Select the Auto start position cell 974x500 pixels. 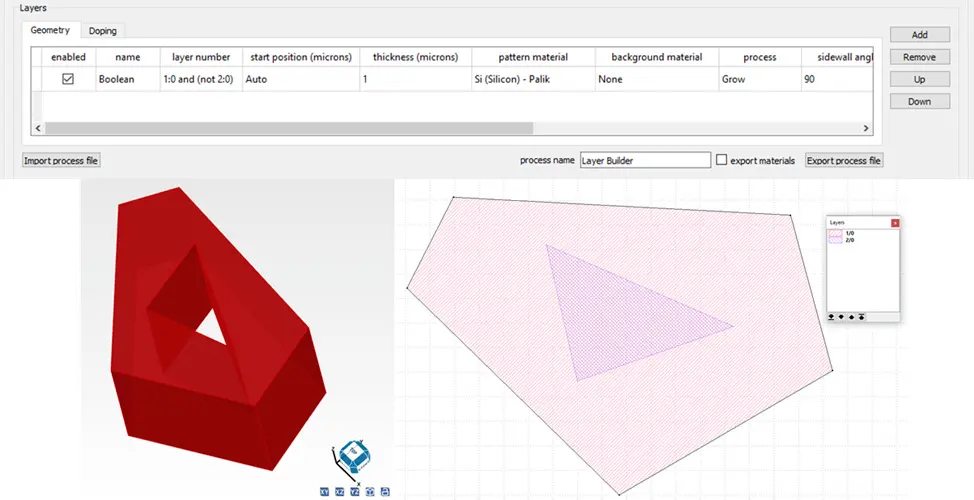point(301,80)
